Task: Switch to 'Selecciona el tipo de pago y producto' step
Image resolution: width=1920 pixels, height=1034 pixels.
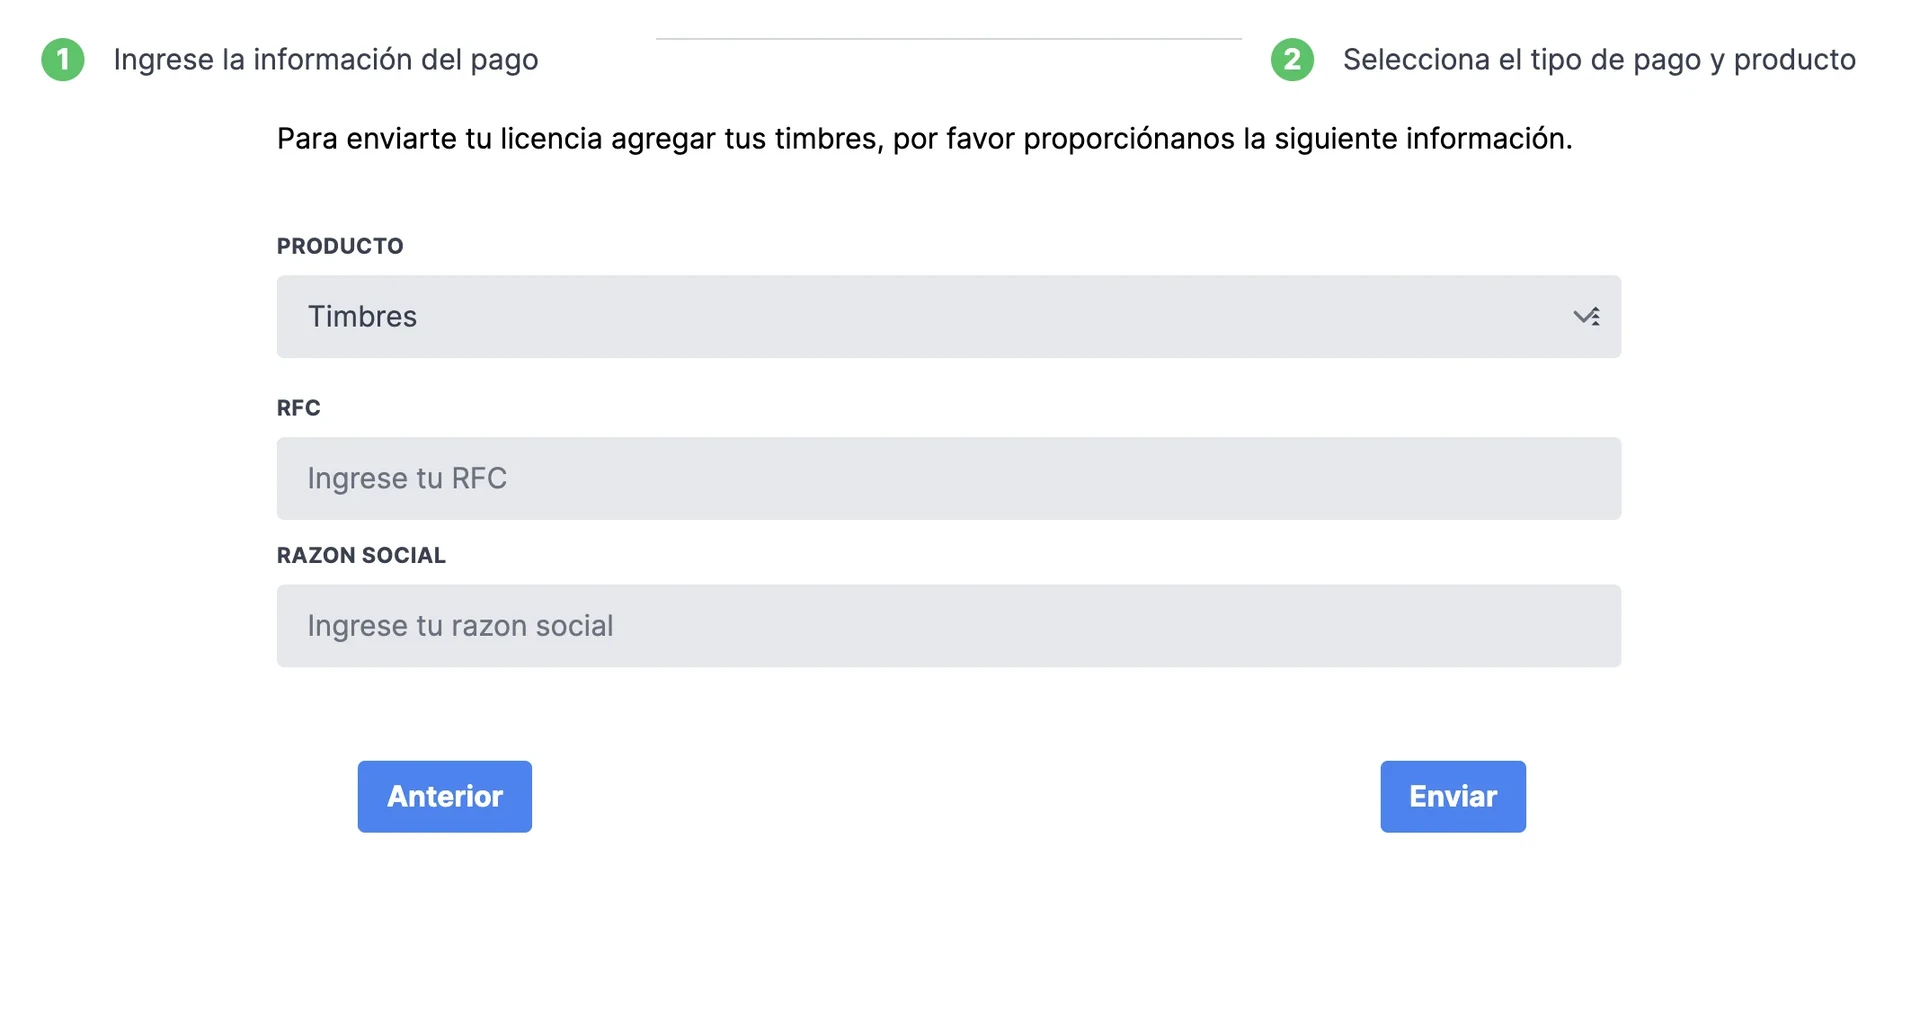Action: [1599, 59]
